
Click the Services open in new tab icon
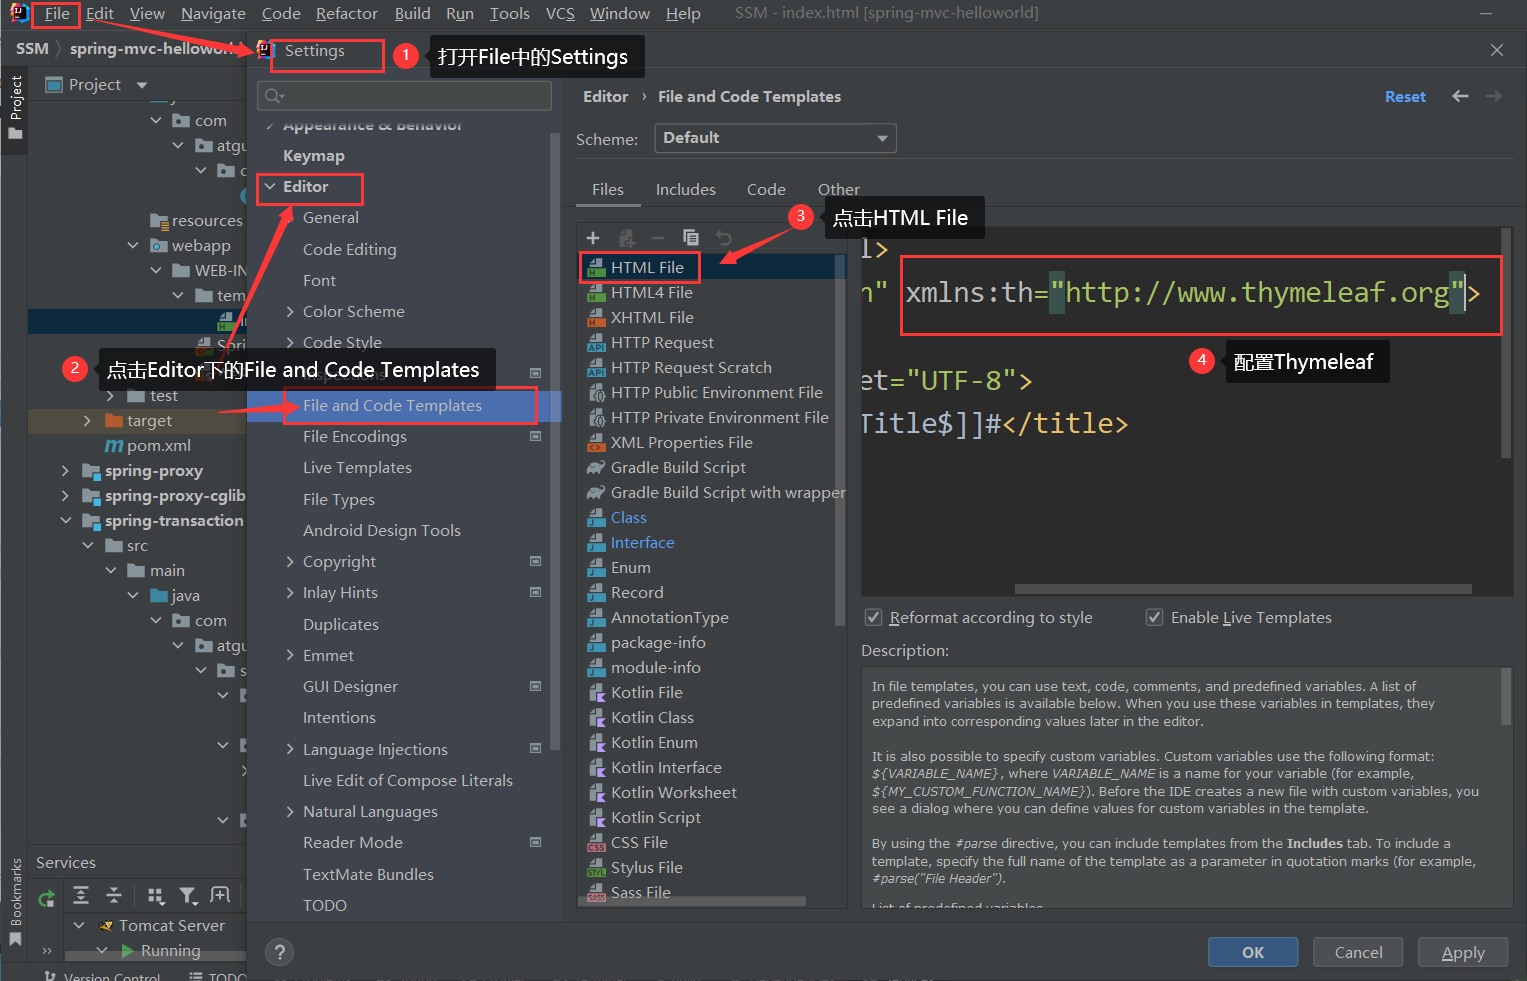(x=221, y=895)
